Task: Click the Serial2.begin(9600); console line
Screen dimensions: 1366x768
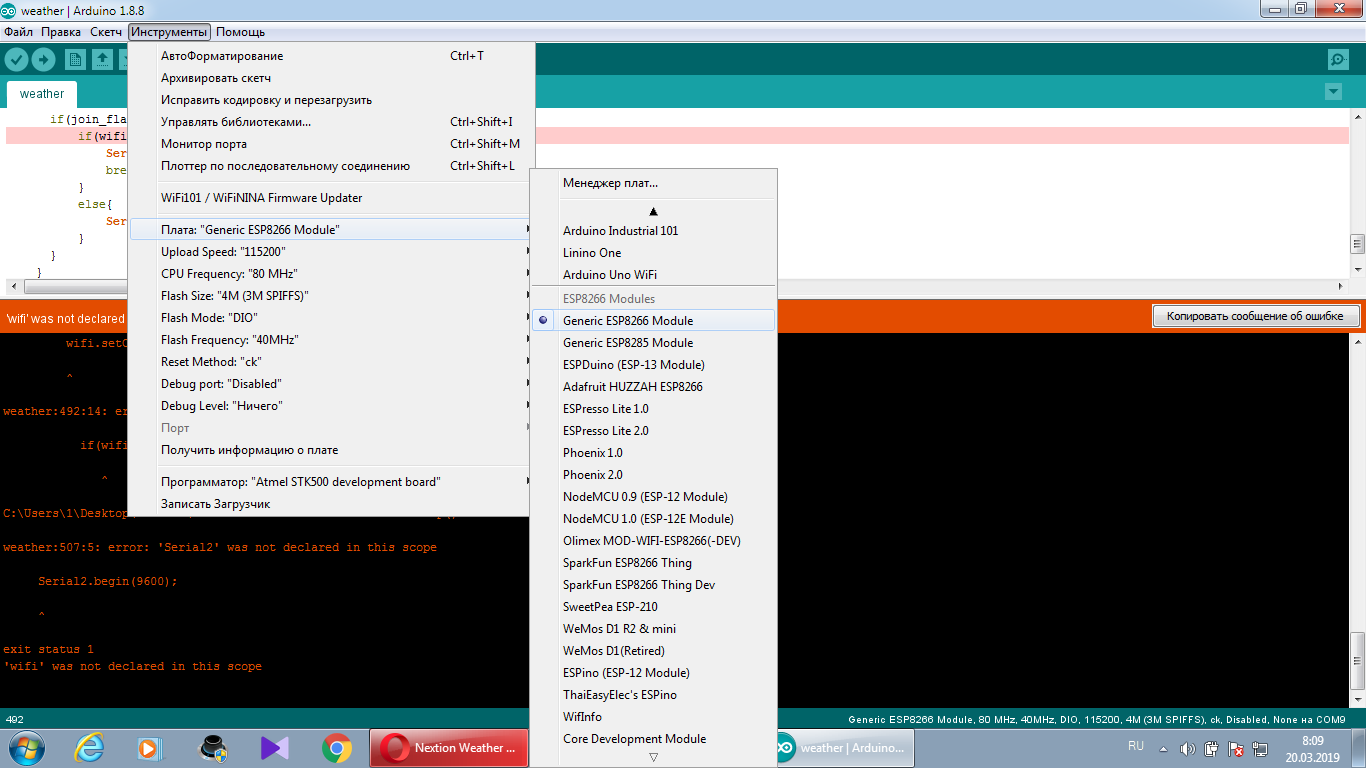Action: pos(108,581)
